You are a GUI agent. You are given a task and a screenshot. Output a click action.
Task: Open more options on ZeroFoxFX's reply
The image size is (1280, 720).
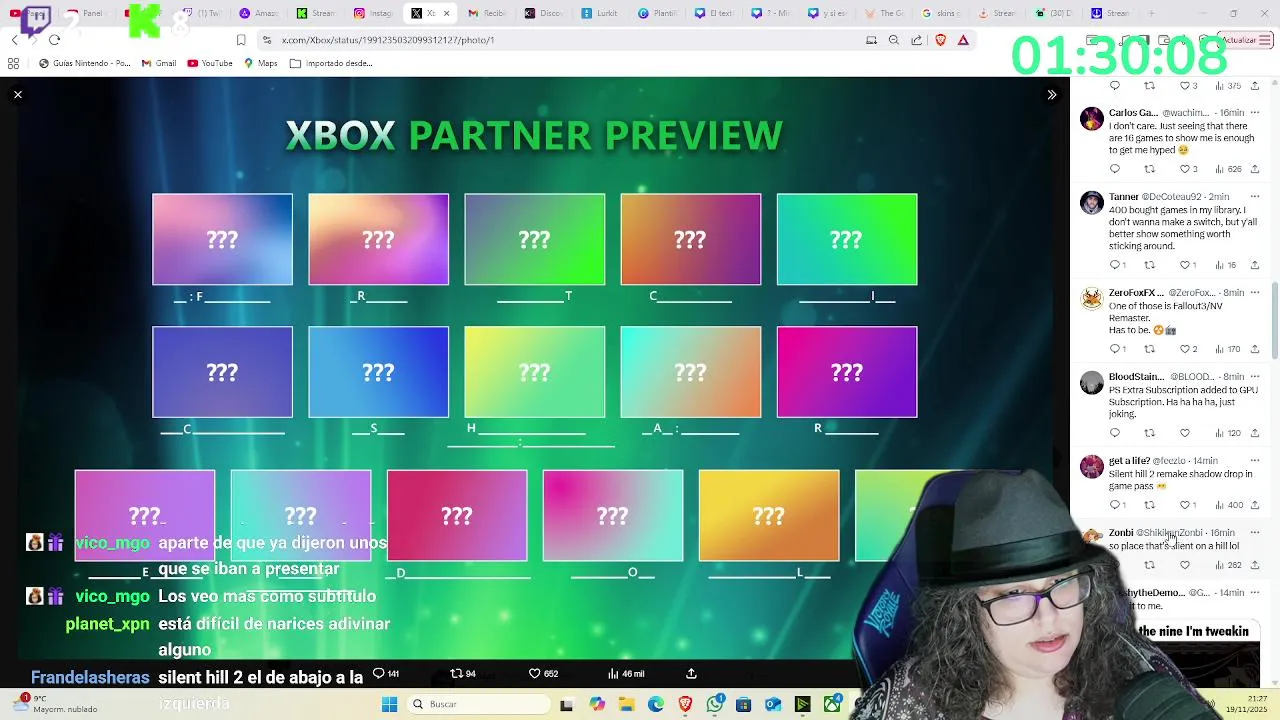pos(1255,293)
